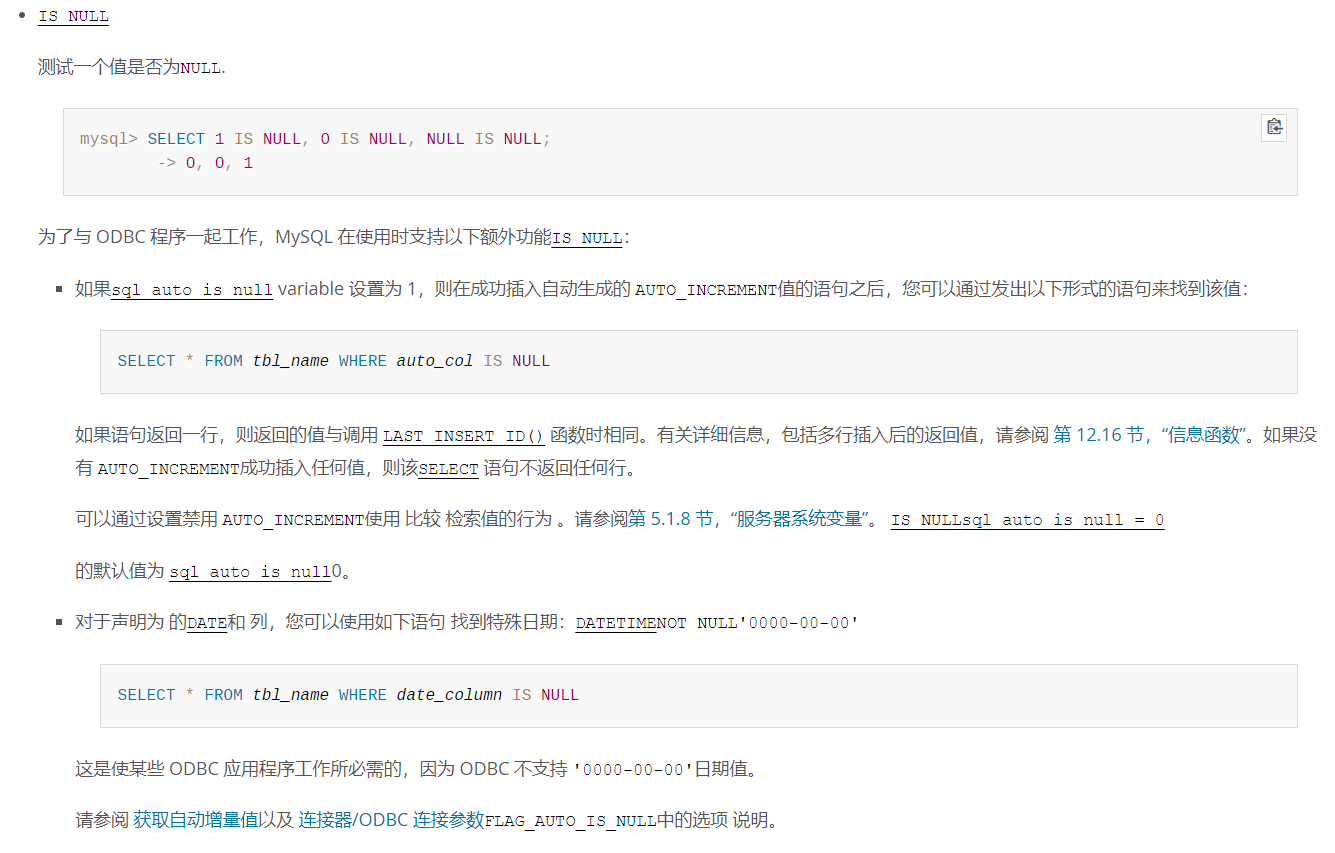Open Connector/ODBC connection parameters link

coord(391,820)
